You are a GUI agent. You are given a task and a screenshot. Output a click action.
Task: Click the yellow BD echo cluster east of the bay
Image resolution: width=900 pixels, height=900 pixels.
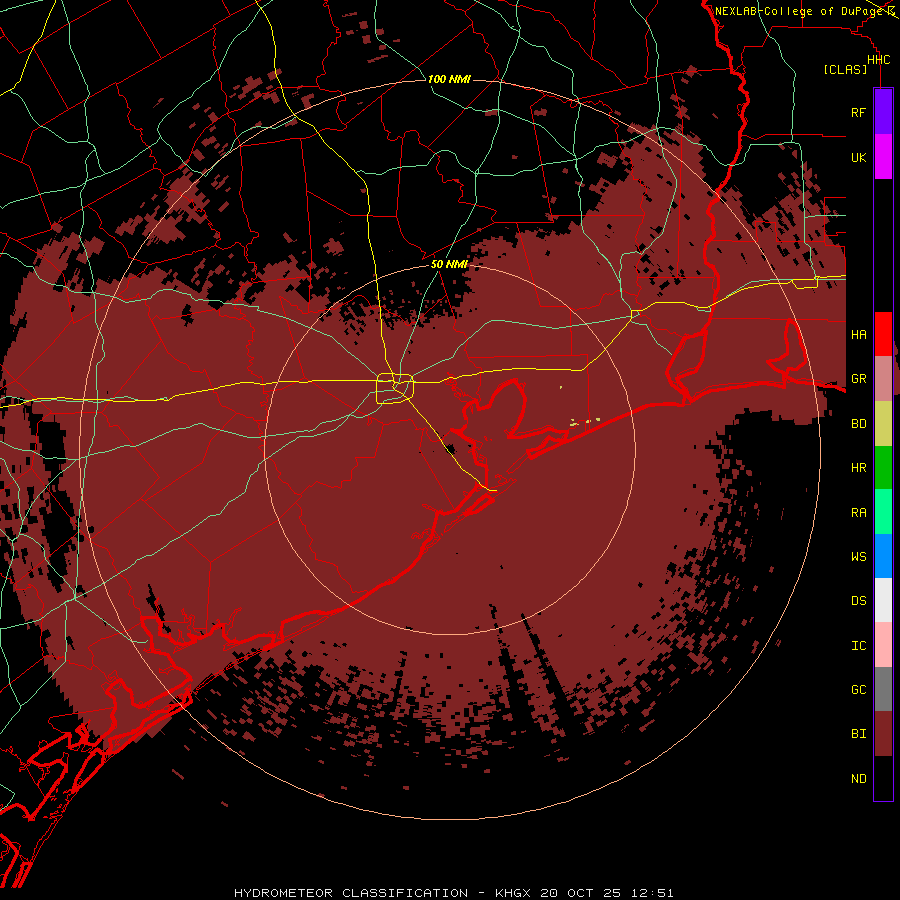pyautogui.click(x=585, y=422)
